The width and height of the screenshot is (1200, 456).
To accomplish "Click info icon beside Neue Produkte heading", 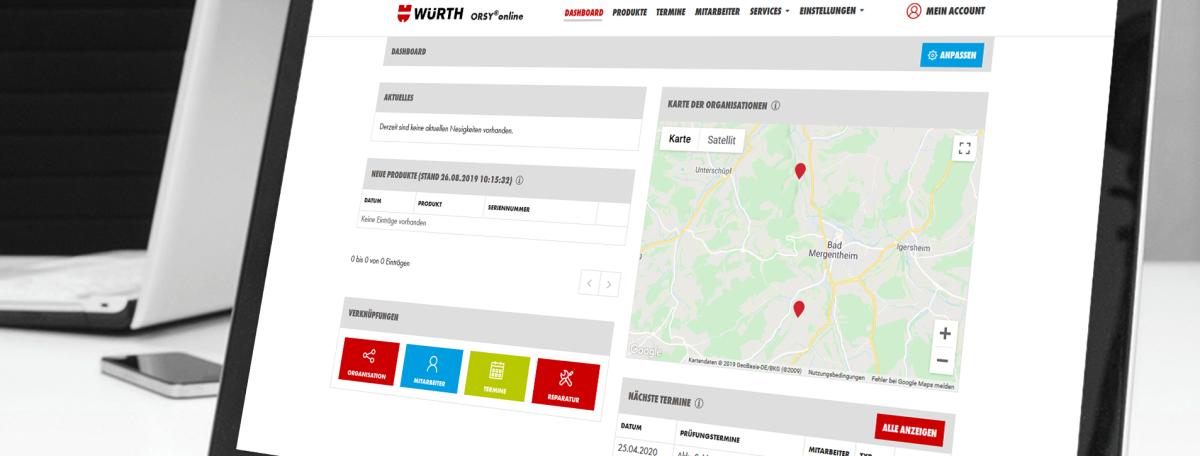I will [x=519, y=181].
